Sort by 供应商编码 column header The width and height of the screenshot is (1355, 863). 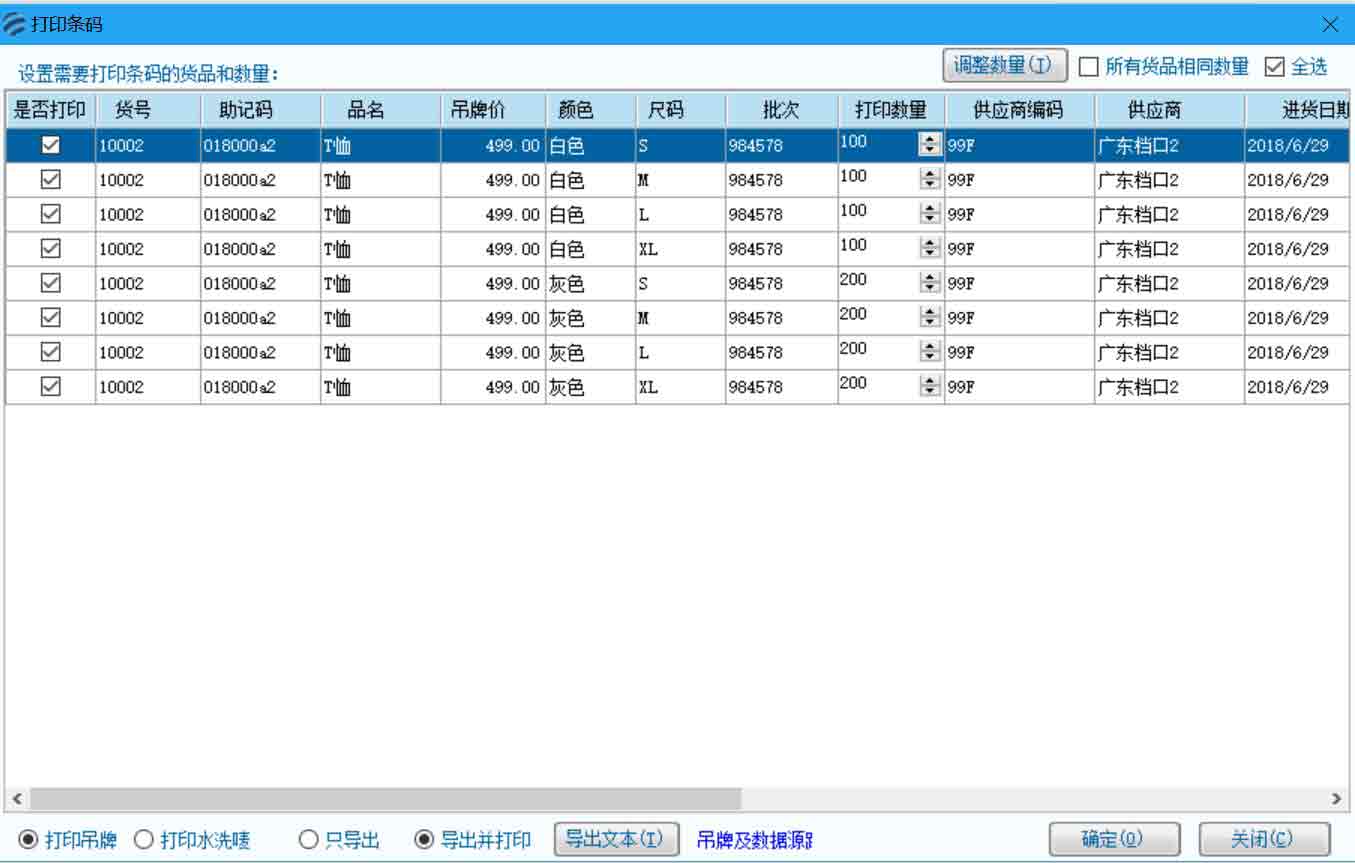coord(1019,110)
